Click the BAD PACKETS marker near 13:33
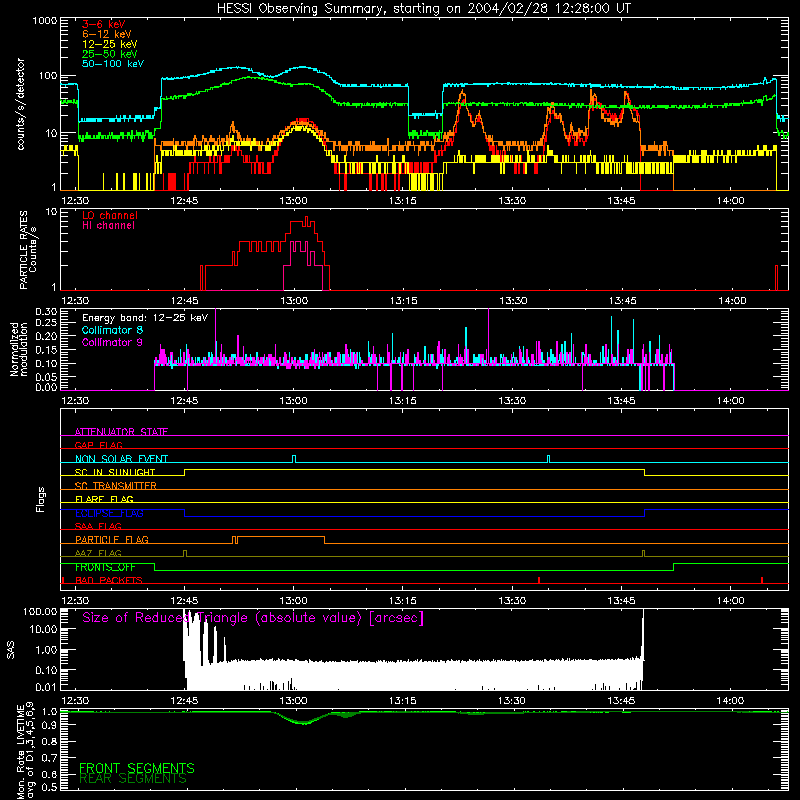800x800 pixels. point(539,580)
